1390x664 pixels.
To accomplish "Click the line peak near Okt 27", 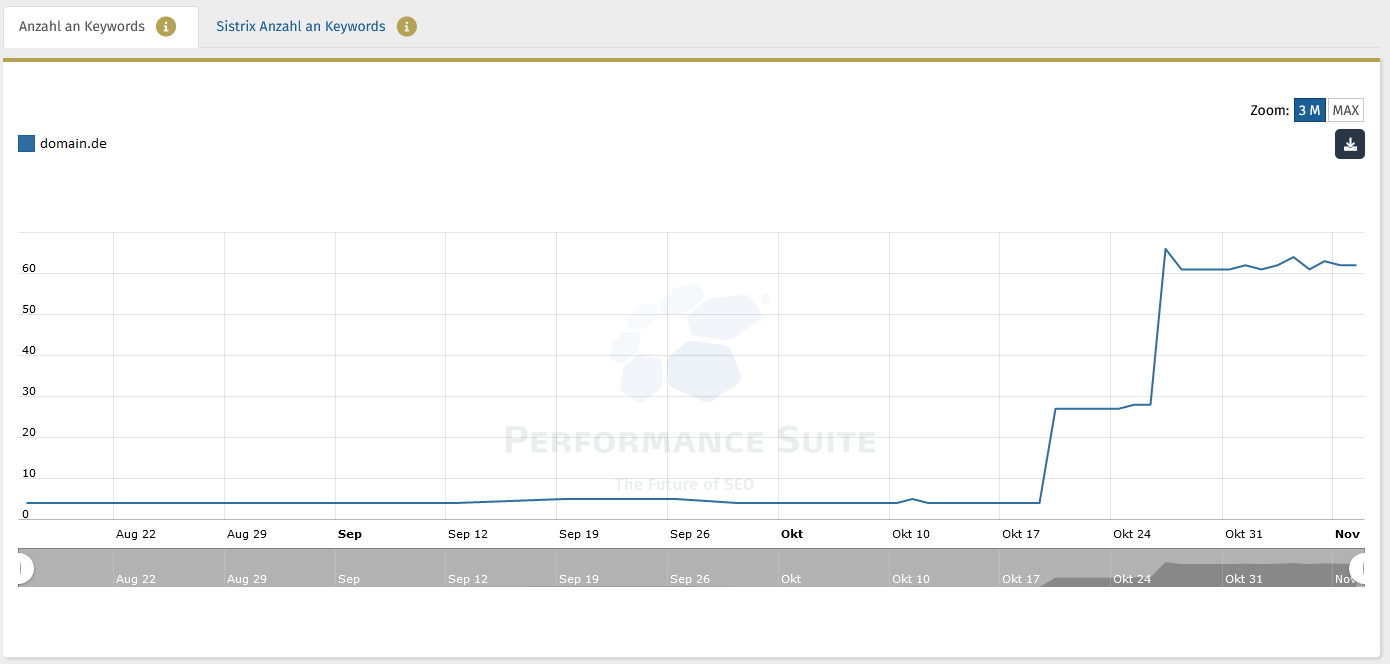I will (x=1166, y=249).
